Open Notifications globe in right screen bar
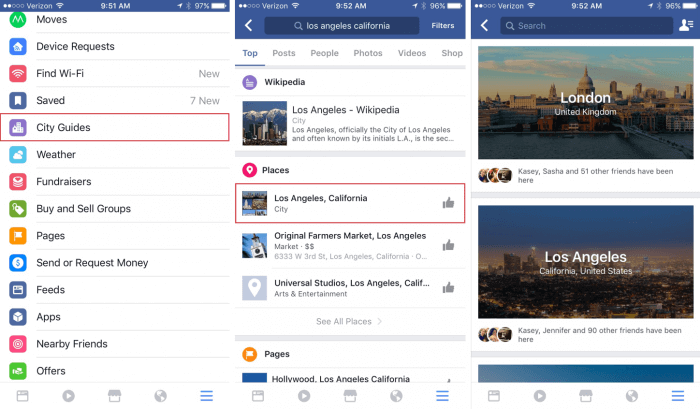Screen dimensions: 700x409 (632, 396)
